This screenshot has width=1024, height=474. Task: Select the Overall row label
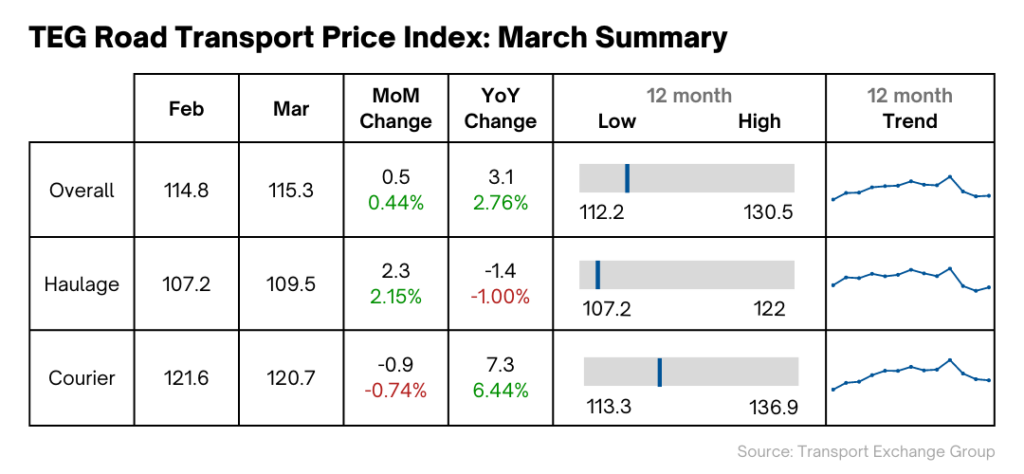[x=82, y=190]
